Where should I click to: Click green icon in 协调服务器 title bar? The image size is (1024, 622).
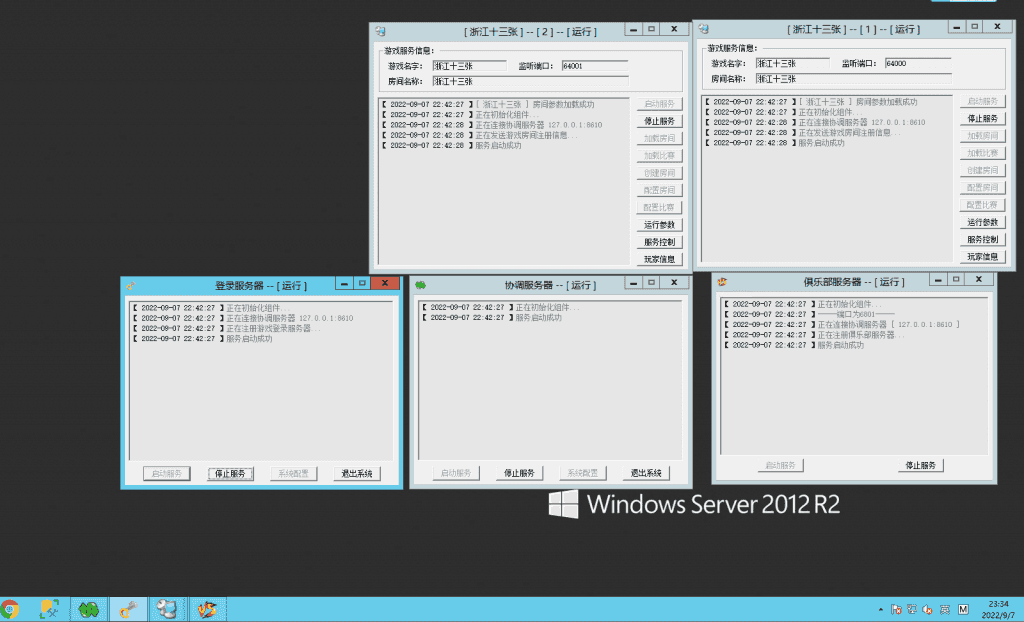click(420, 285)
